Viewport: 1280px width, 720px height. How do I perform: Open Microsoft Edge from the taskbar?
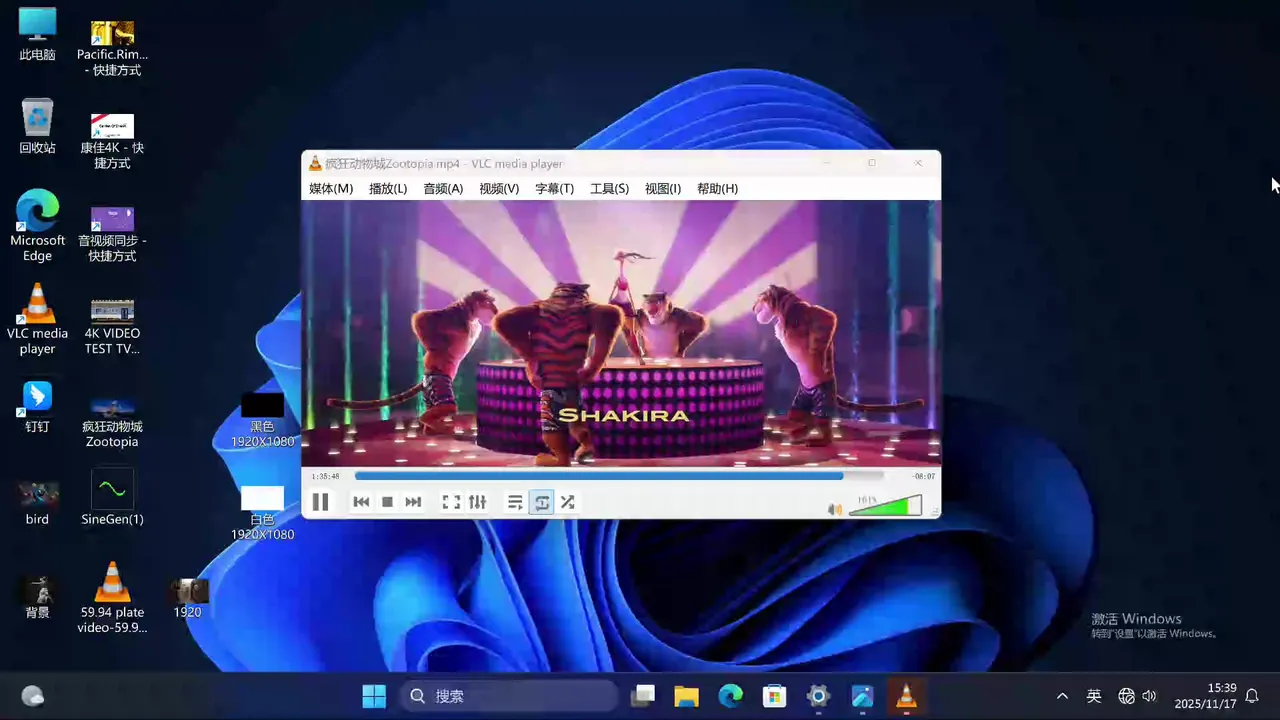tap(731, 696)
